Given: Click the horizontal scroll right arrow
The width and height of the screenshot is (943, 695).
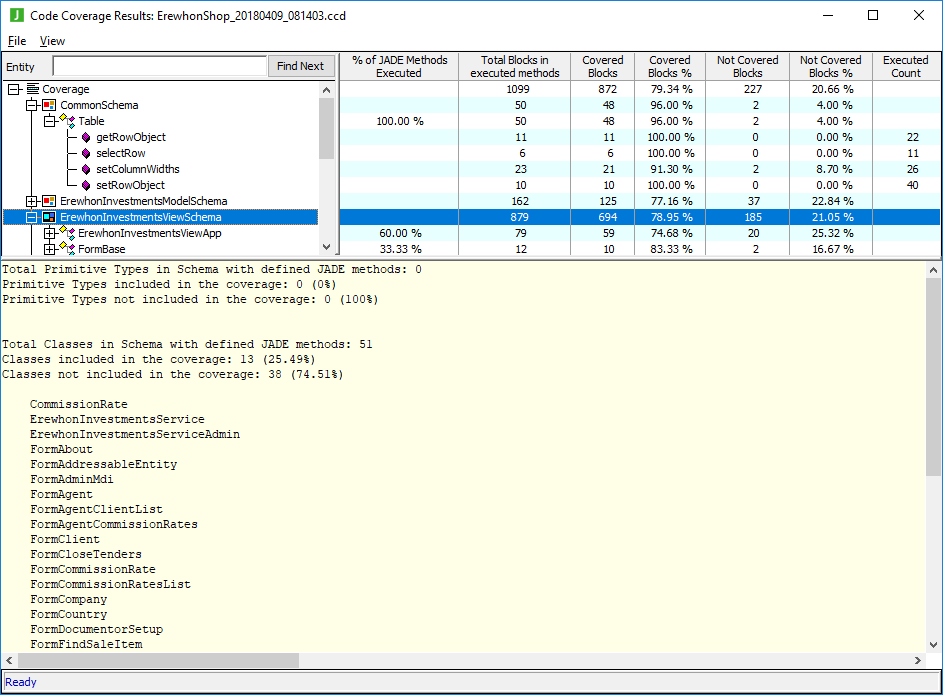Looking at the screenshot, I should coord(918,660).
